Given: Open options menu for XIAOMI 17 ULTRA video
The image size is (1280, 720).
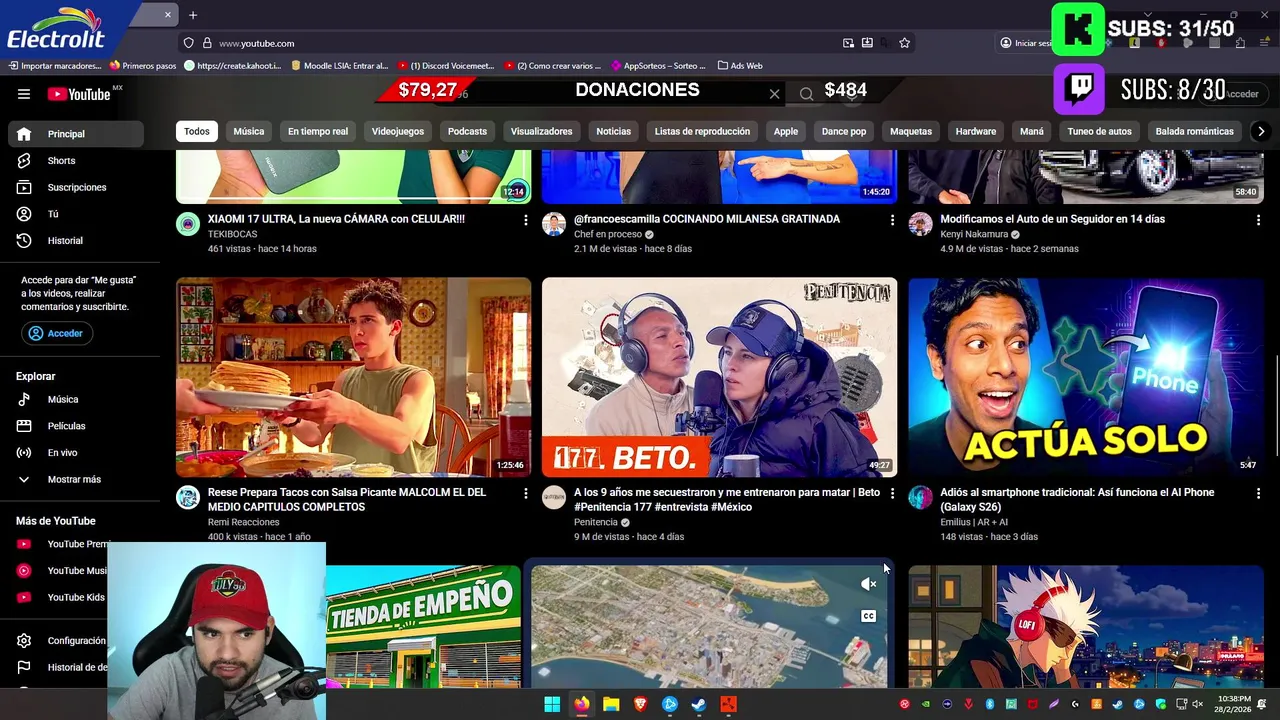Looking at the screenshot, I should (x=526, y=220).
